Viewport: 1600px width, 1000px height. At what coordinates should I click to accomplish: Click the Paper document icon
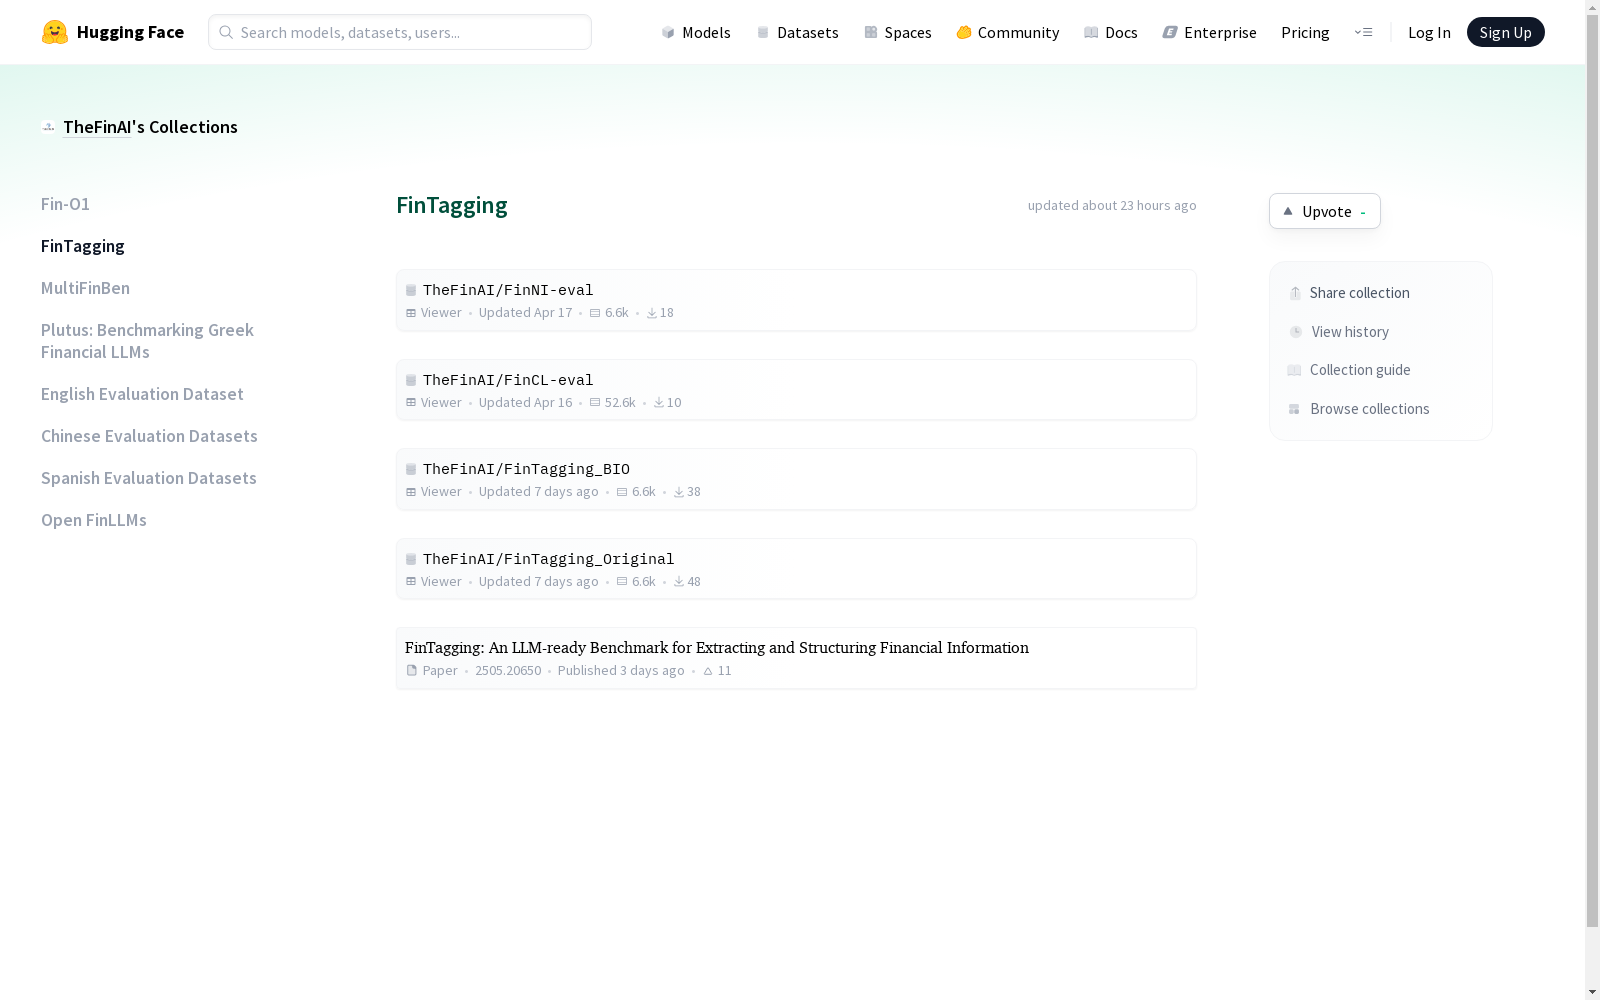(x=411, y=671)
